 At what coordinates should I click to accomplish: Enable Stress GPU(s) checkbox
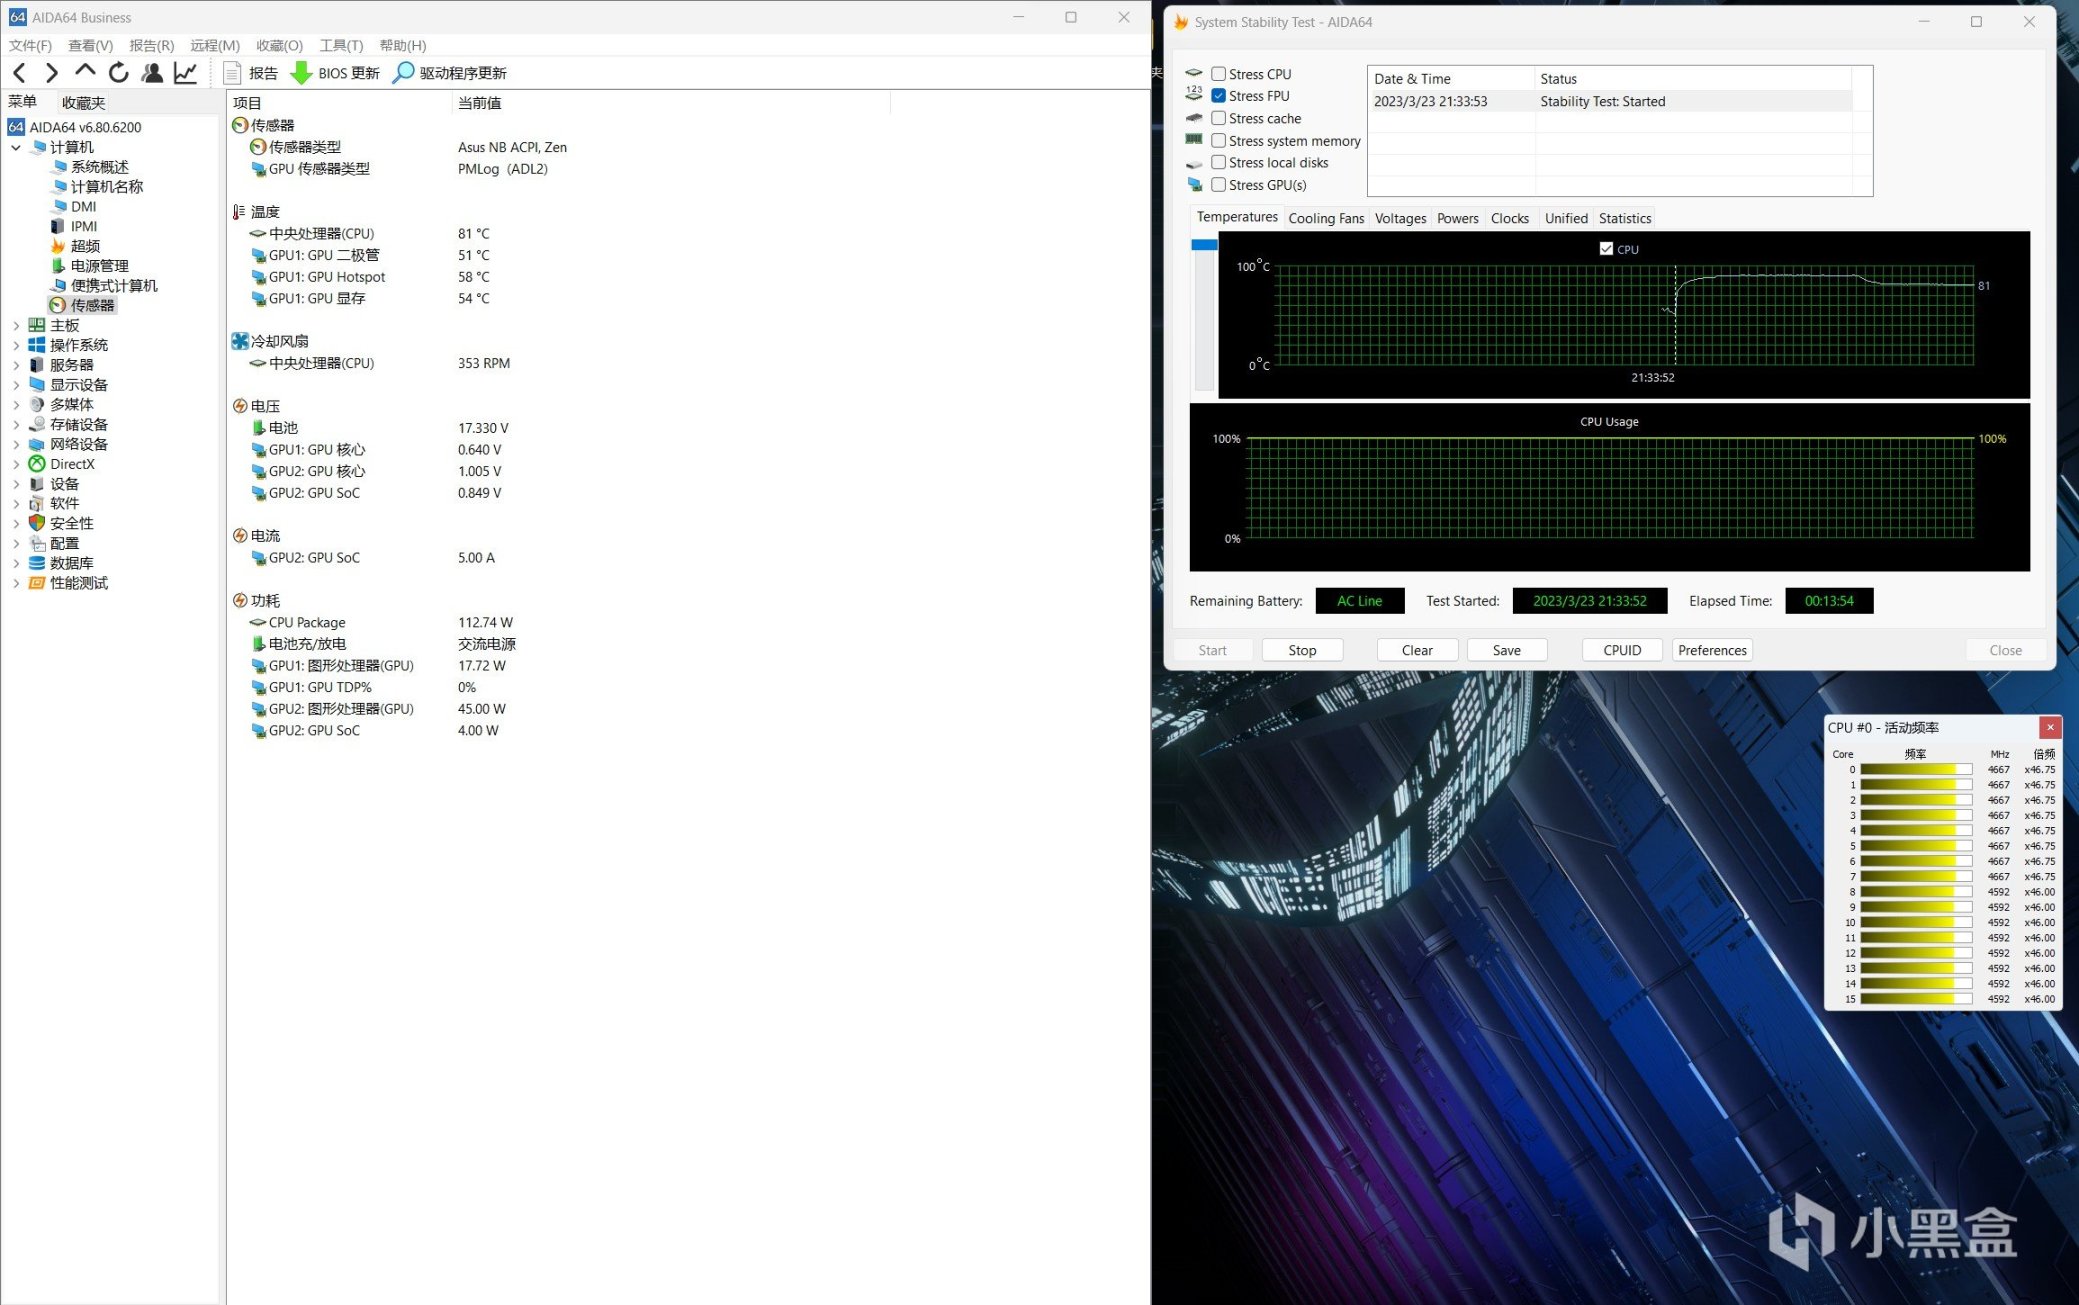click(1218, 185)
